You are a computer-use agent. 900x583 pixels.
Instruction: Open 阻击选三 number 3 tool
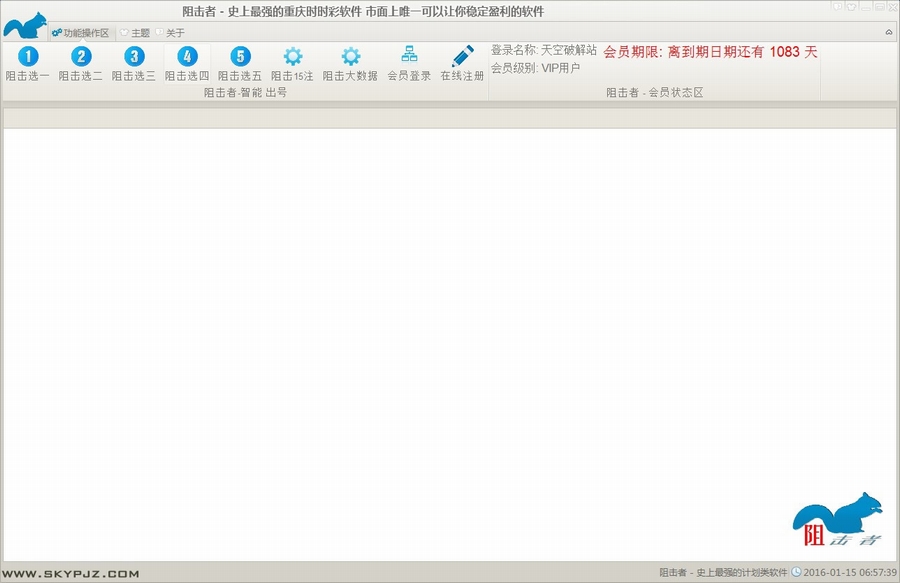[x=134, y=57]
